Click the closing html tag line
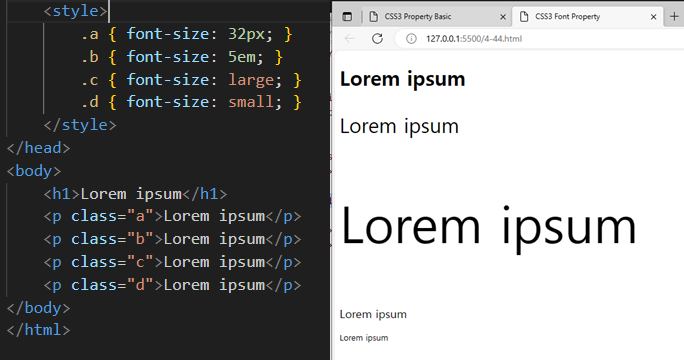Screen dimensions: 684x360 click(38, 330)
